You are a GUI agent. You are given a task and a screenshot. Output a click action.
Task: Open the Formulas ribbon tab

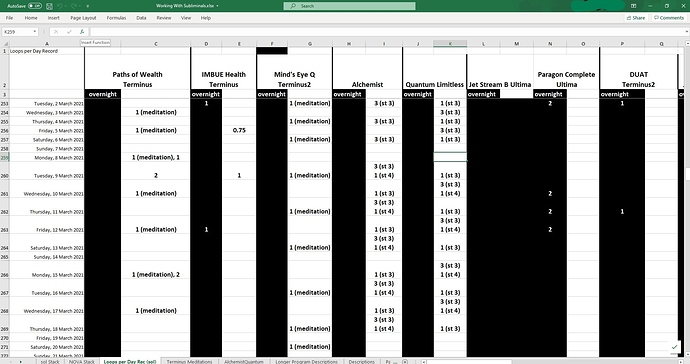tap(116, 18)
